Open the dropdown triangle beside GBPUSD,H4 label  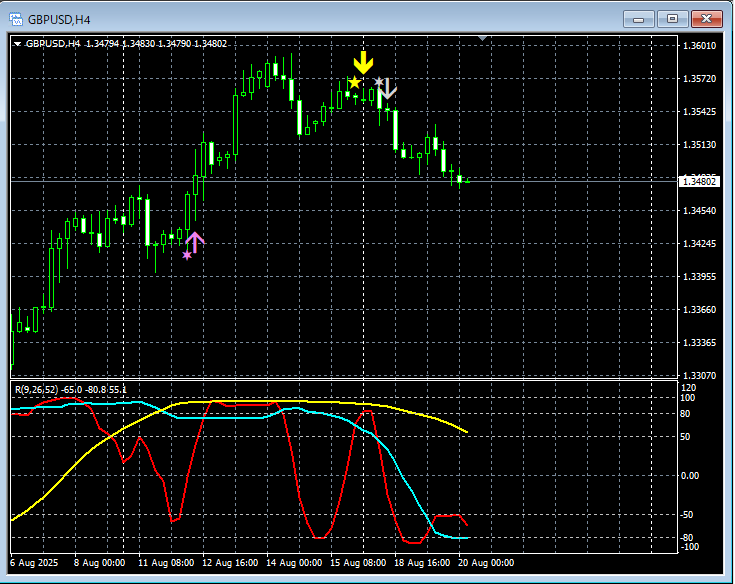pos(18,43)
